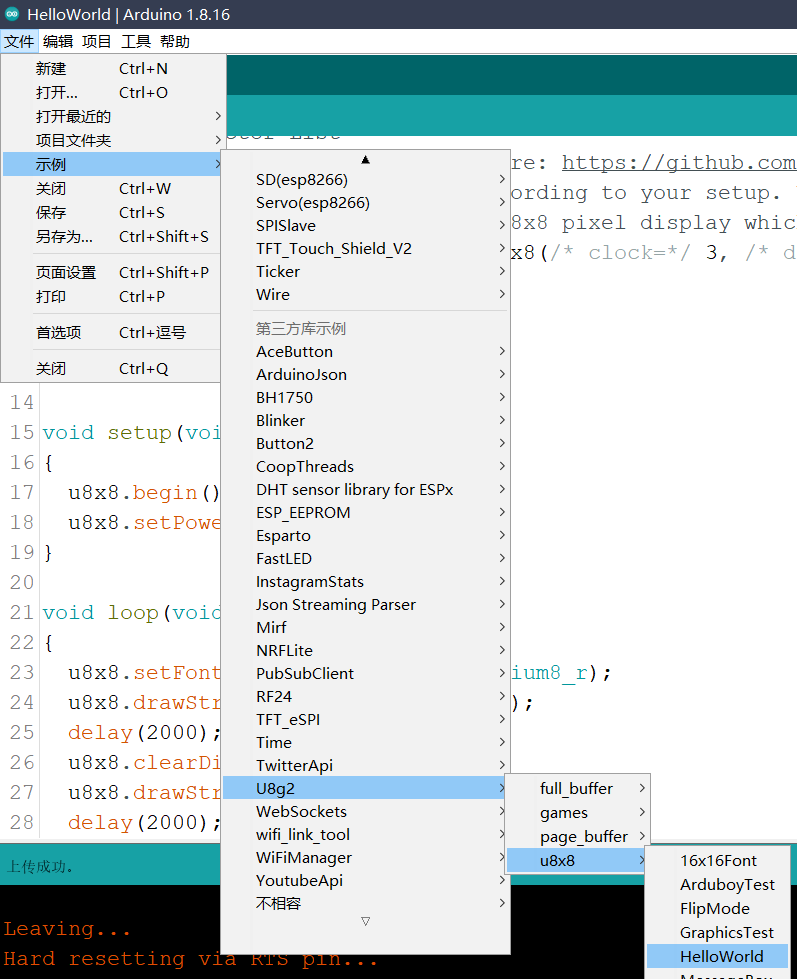Open ArduinoJson examples submenu
The width and height of the screenshot is (797, 979).
(366, 375)
